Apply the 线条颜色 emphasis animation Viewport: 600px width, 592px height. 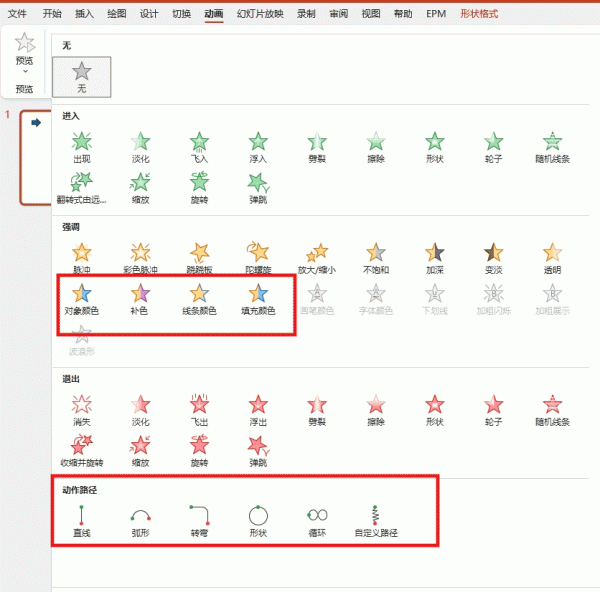pos(199,299)
